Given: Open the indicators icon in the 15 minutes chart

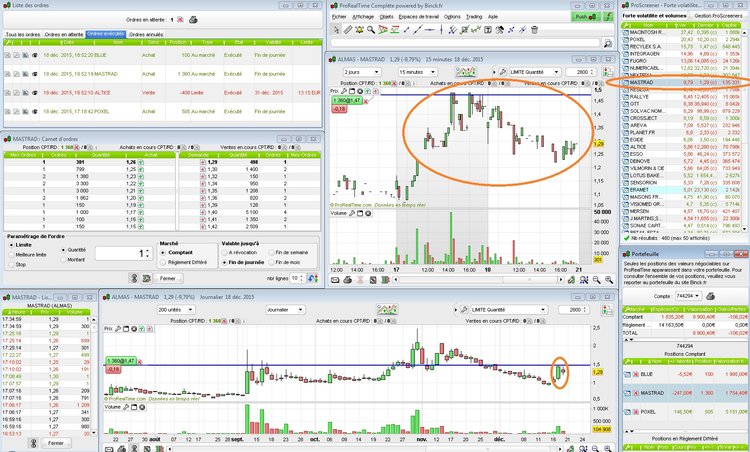Looking at the screenshot, I should [466, 72].
